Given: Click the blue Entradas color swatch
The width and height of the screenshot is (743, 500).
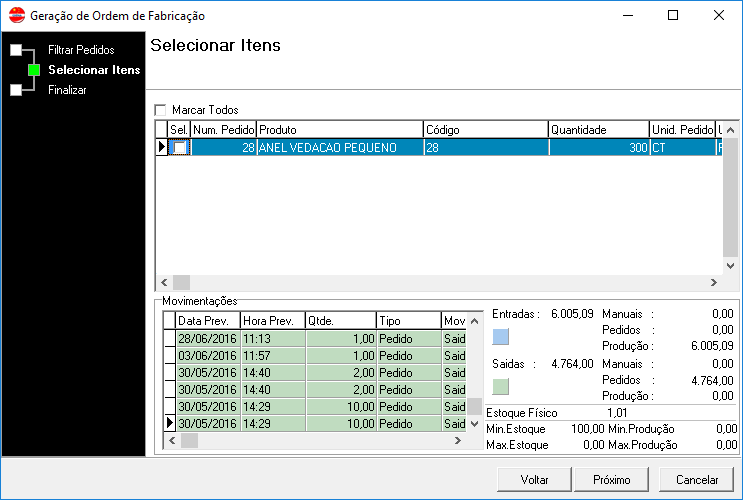Looking at the screenshot, I should tap(502, 336).
